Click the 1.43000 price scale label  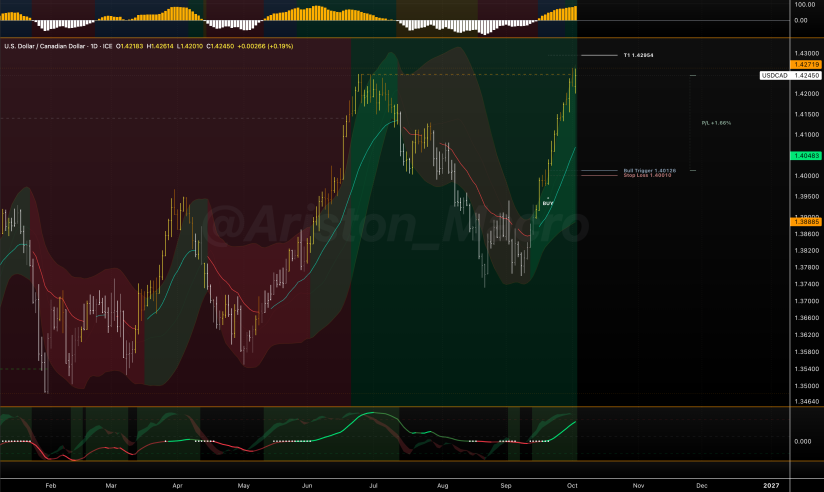point(807,54)
